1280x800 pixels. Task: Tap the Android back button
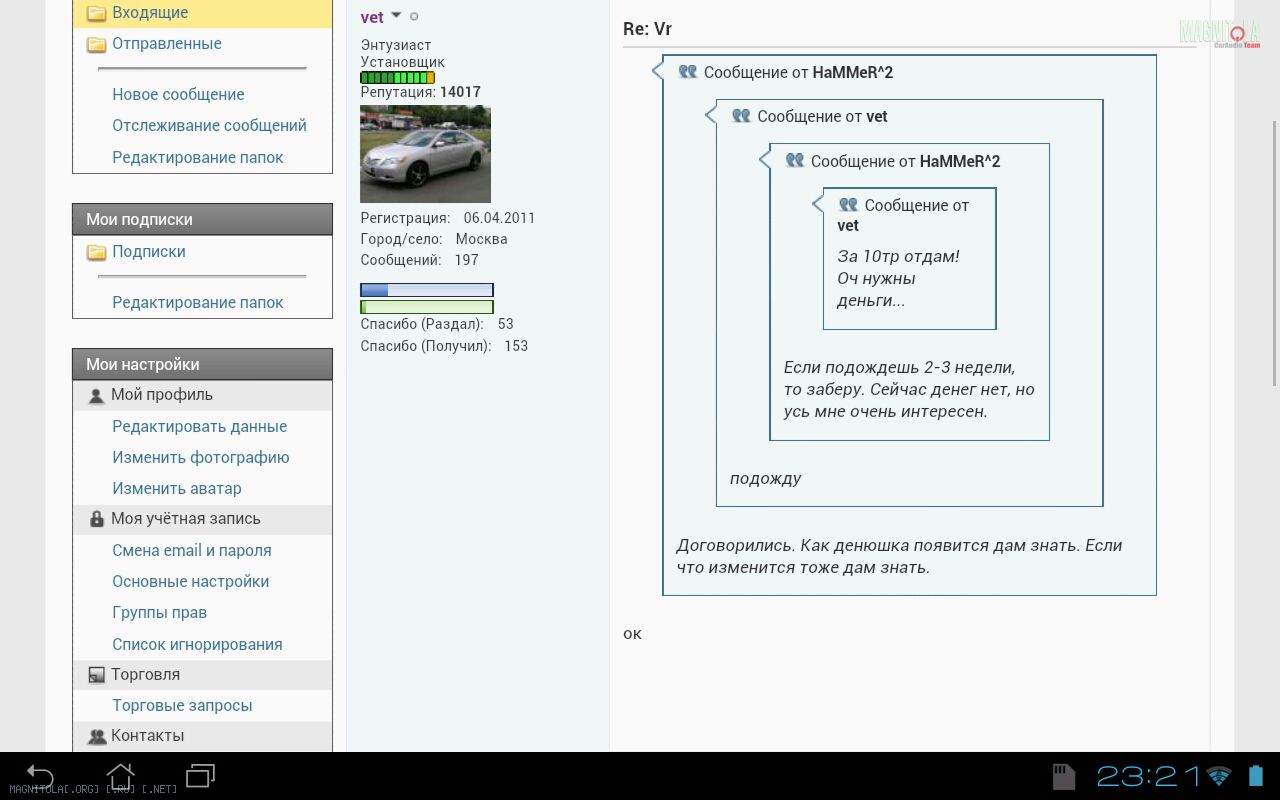tap(40, 775)
